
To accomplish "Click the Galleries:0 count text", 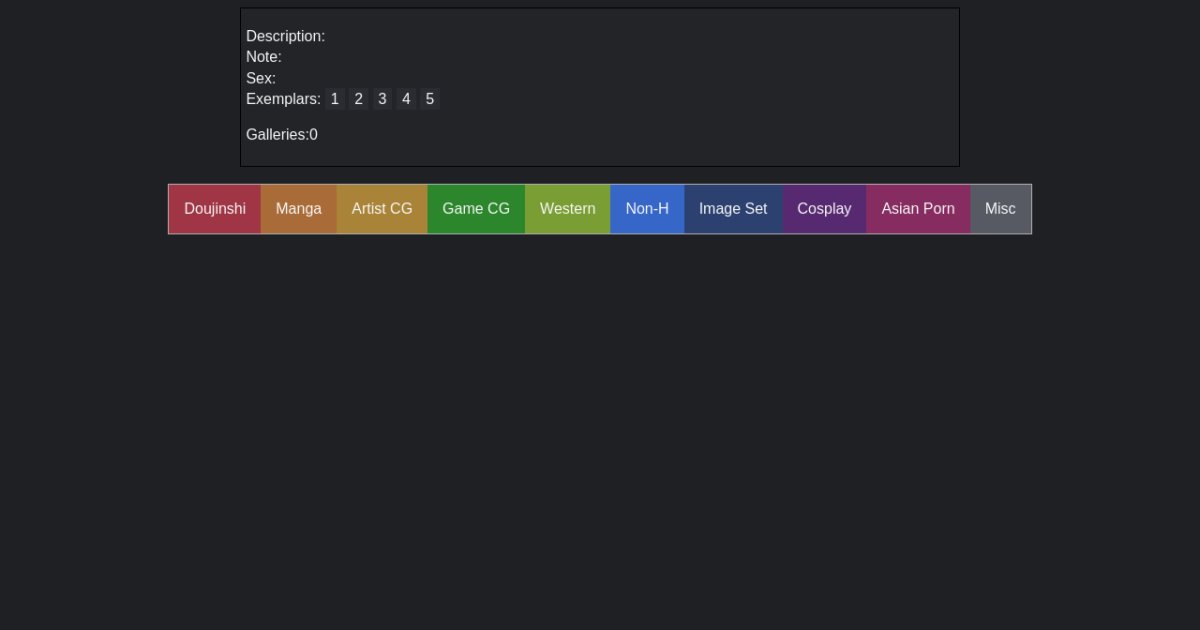I will click(x=282, y=135).
